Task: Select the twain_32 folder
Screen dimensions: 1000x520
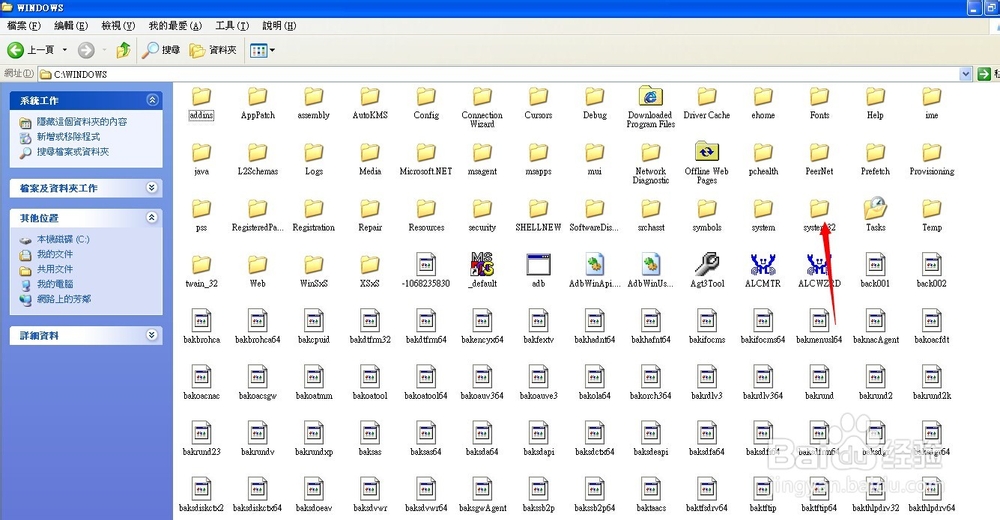Action: pos(201,271)
